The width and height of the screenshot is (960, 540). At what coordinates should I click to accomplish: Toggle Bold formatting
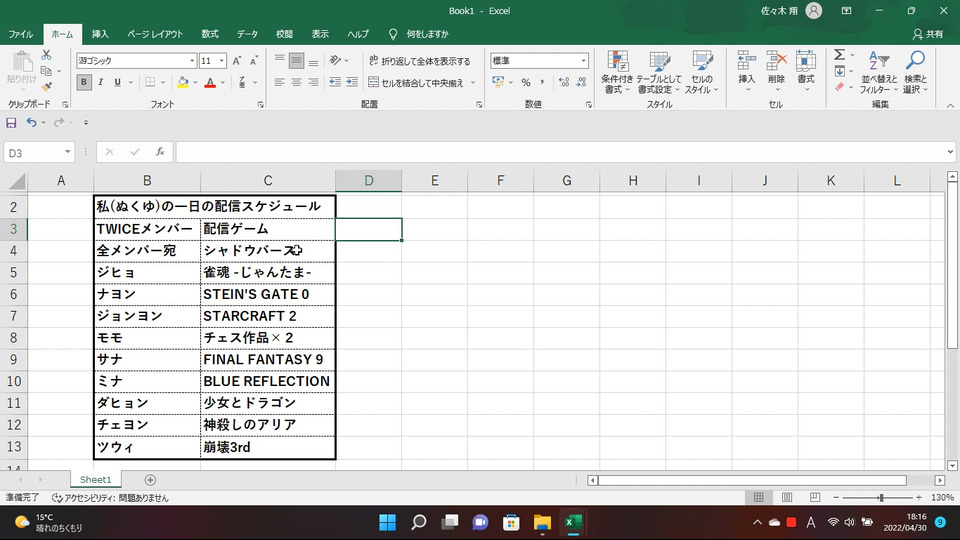tap(84, 82)
